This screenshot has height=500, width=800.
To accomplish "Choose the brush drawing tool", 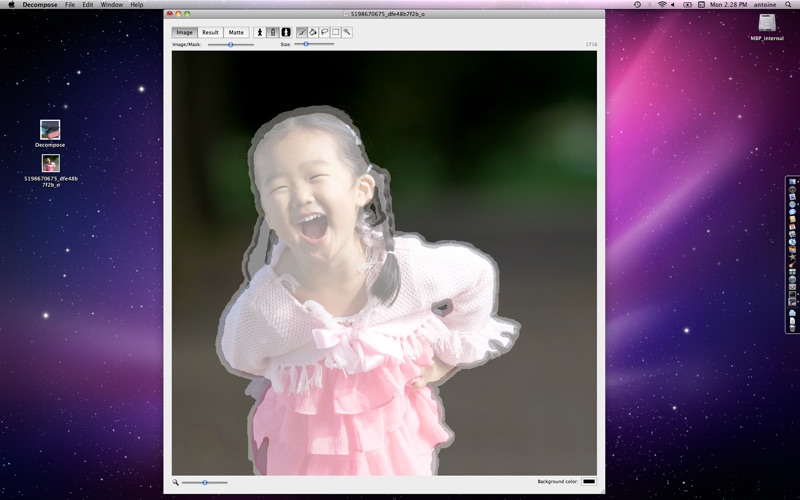I will tap(302, 32).
